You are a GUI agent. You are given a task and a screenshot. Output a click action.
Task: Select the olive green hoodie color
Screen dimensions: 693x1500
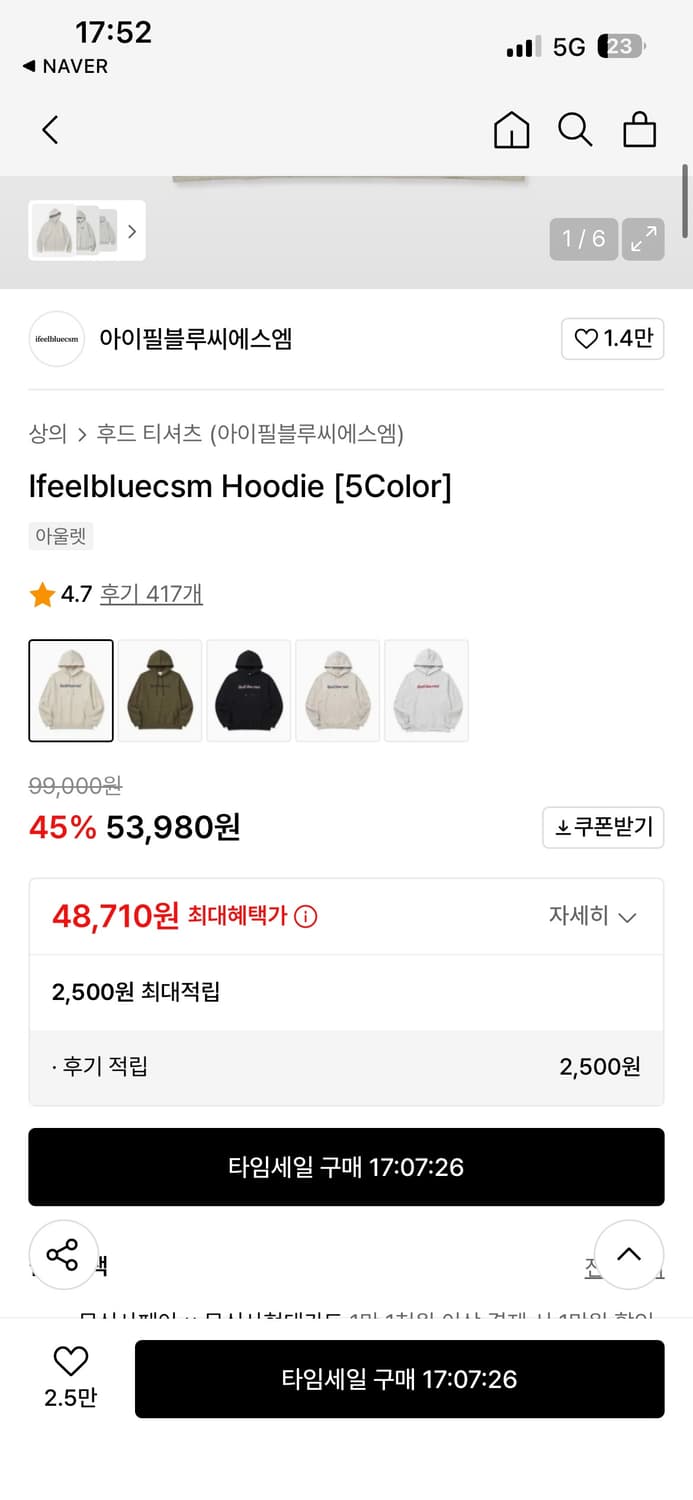tap(160, 690)
